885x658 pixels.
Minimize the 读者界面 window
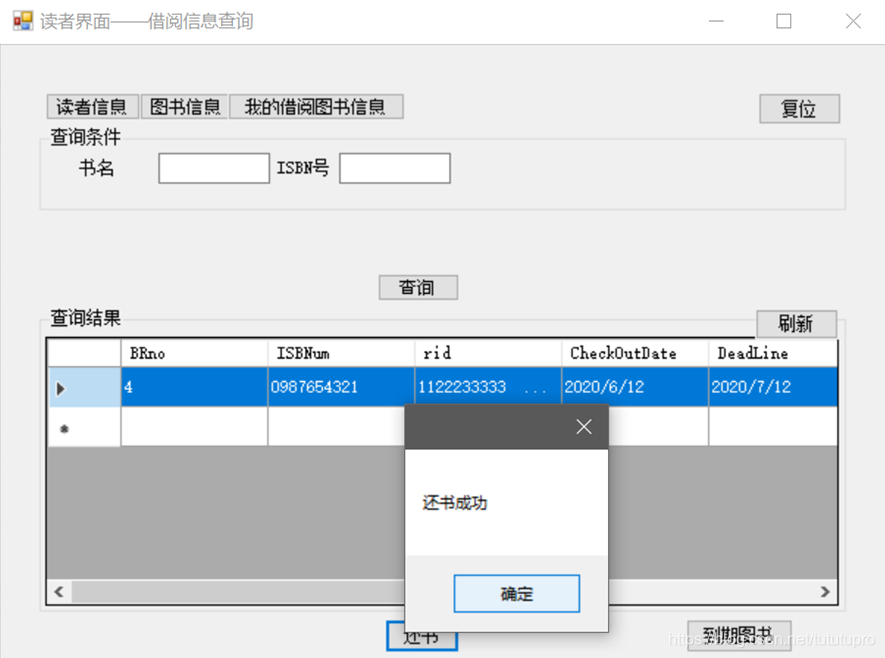pos(716,21)
